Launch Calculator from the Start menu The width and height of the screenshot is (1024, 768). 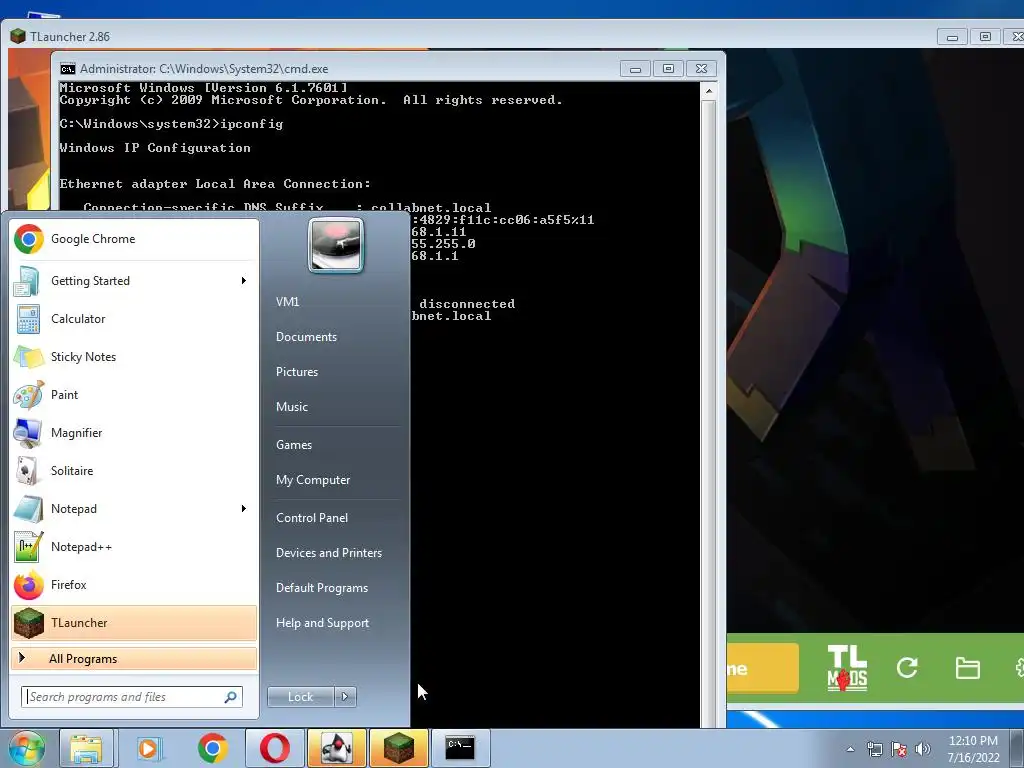134,319
